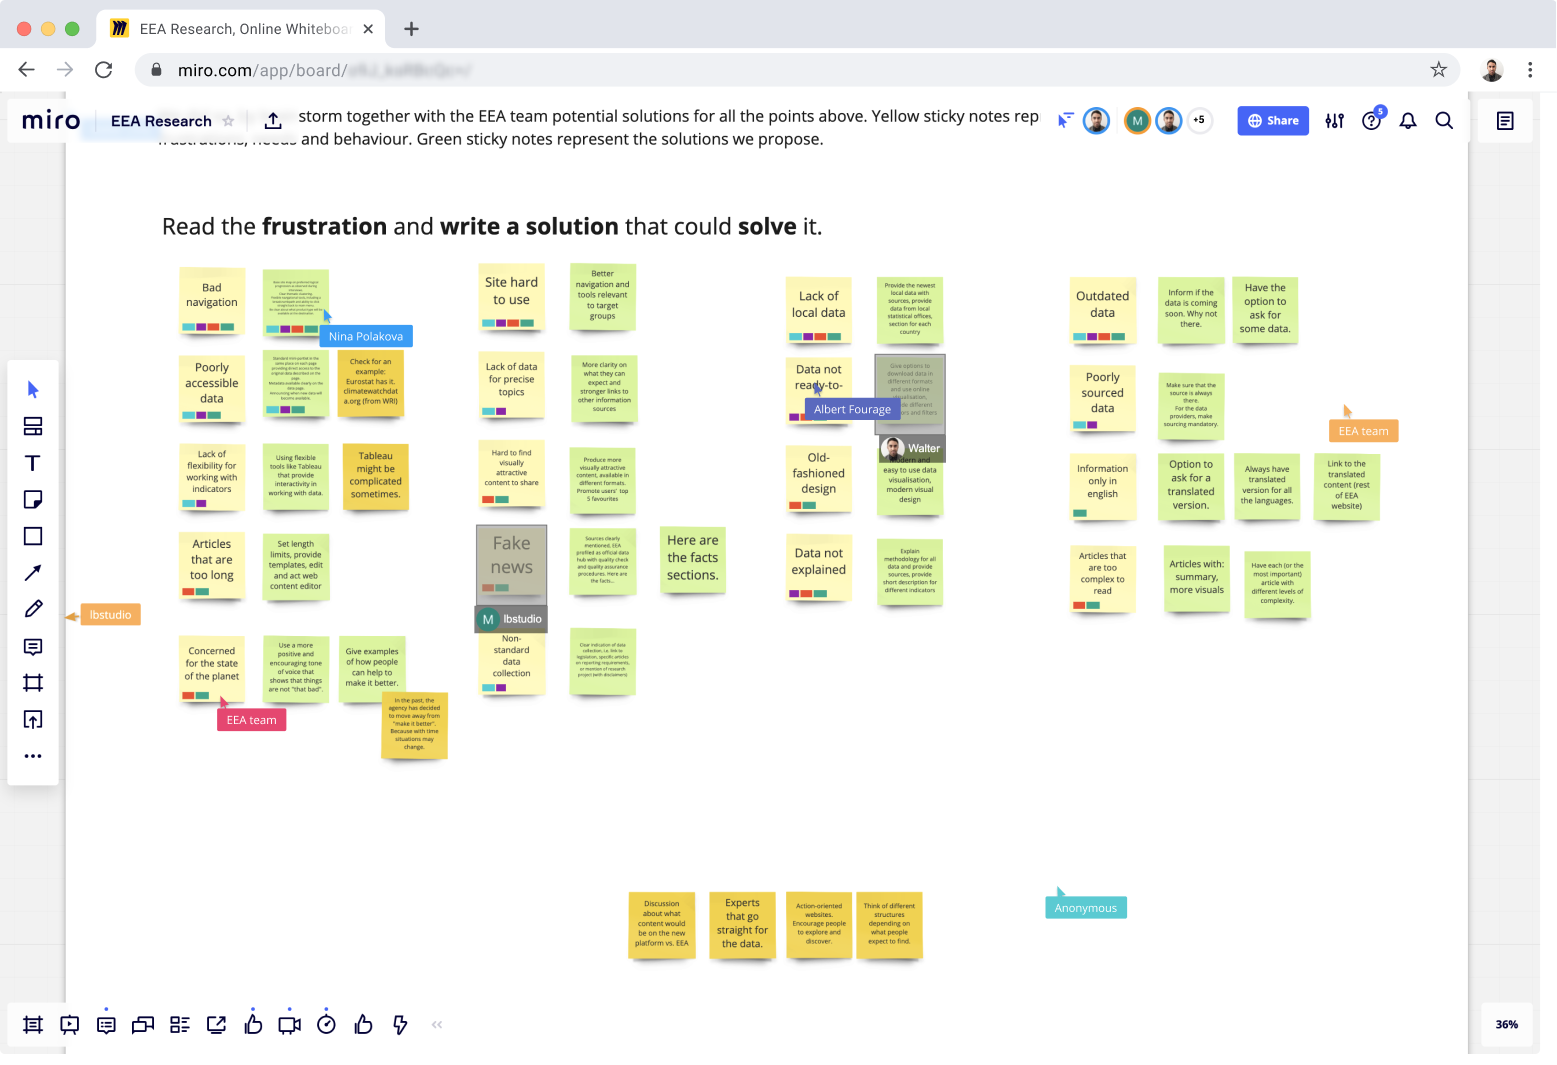Toggle collaborator cursors visibility near the avatars
The image size is (1557, 1065).
[1063, 120]
